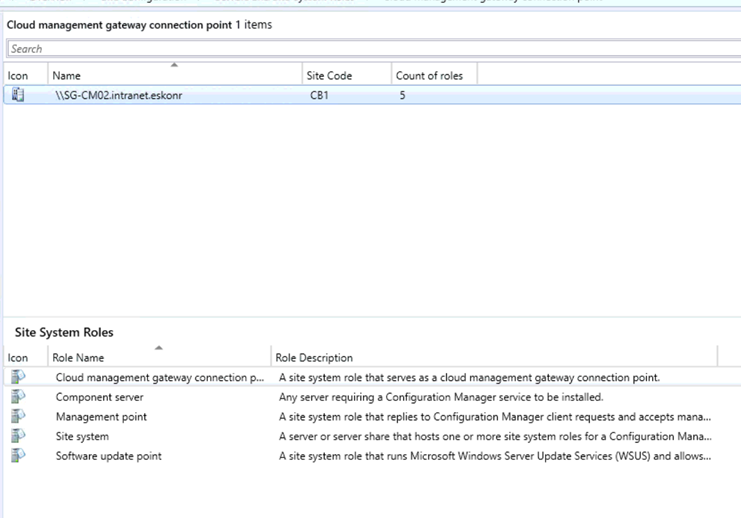The width and height of the screenshot is (741, 518).
Task: Select the \\SG-CM02.intranet.eskonr server row
Action: click(x=119, y=95)
